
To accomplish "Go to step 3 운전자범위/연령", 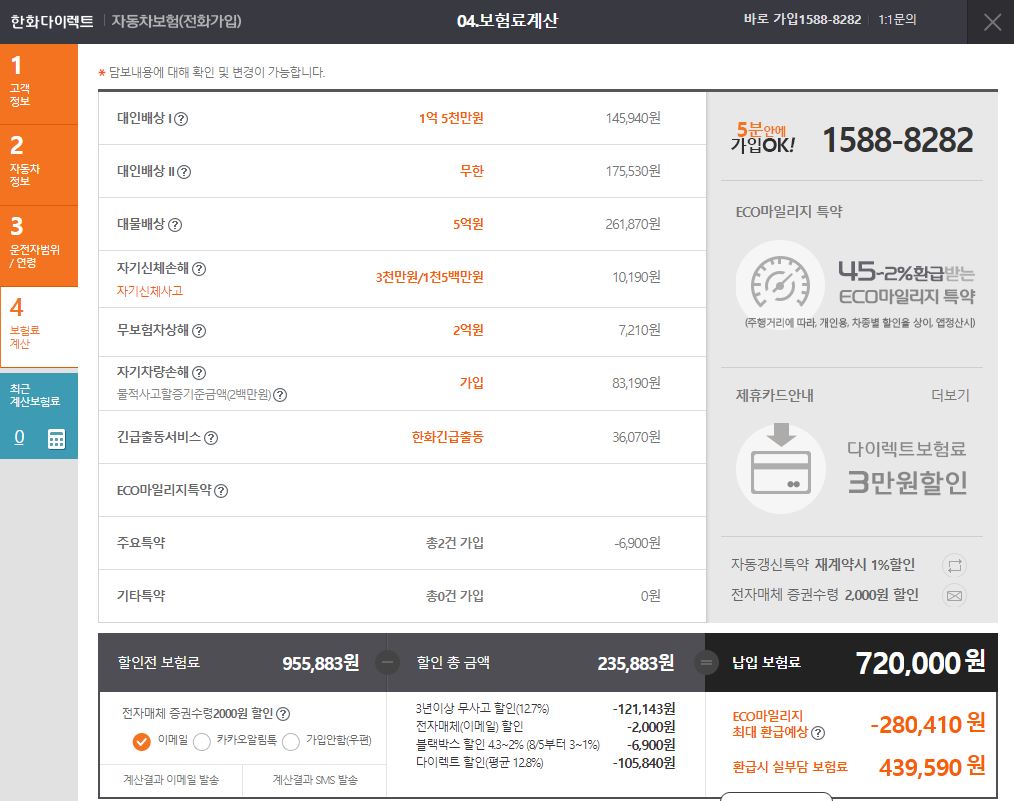I will pyautogui.click(x=39, y=246).
